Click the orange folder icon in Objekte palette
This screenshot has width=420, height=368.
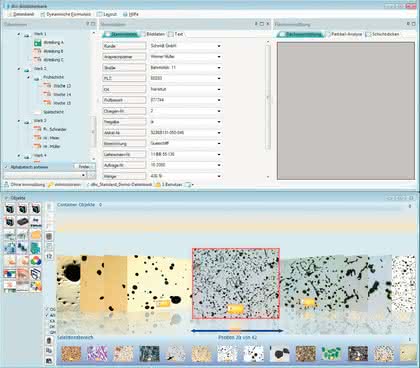36,235
